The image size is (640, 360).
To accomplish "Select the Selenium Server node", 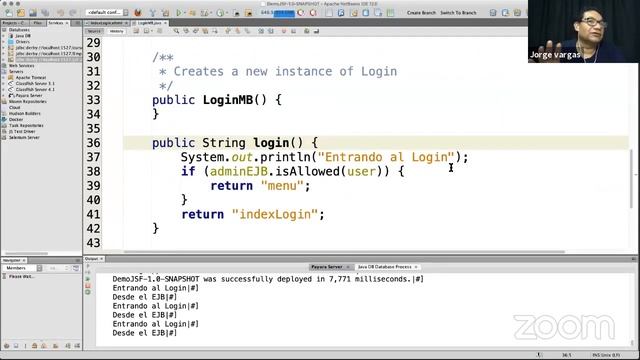I will pos(24,138).
